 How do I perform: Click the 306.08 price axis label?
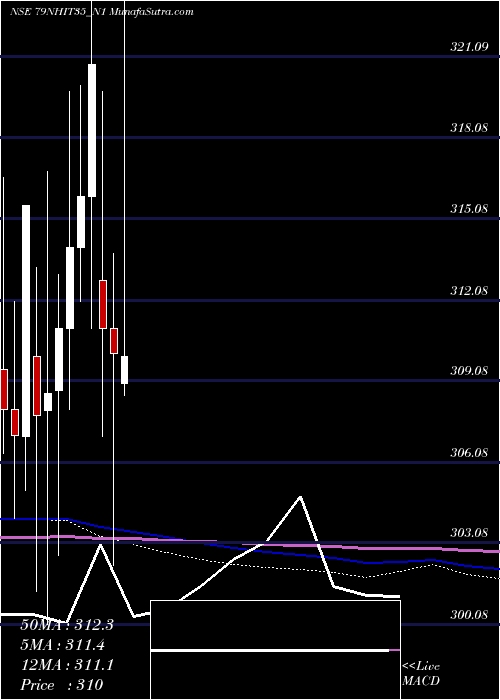[x=469, y=453]
